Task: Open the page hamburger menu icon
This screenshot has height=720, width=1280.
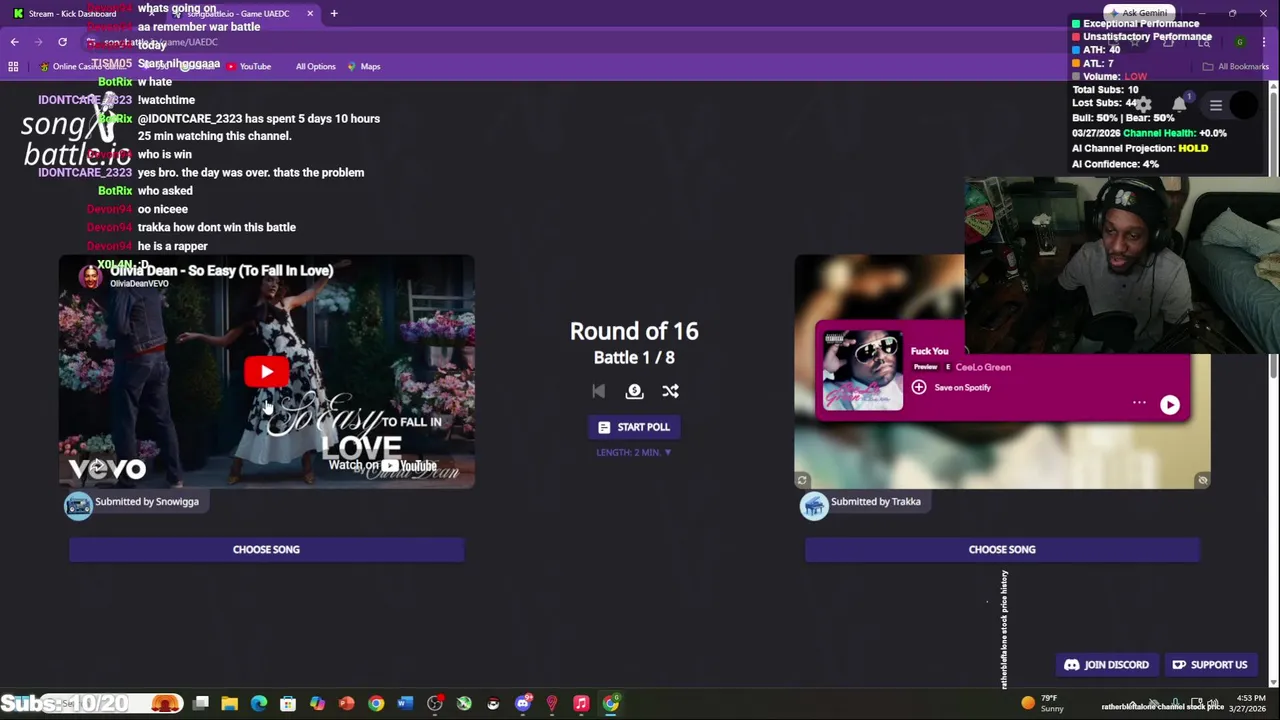Action: [x=1216, y=105]
